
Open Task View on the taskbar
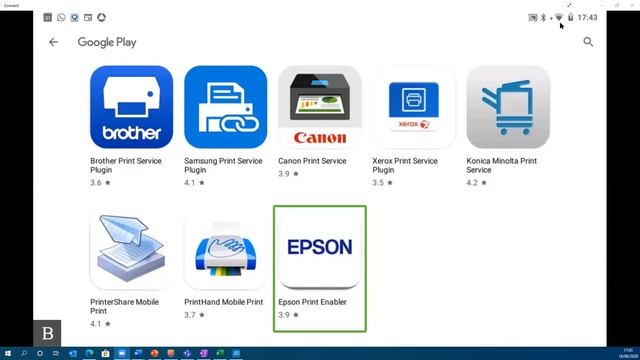pos(56,353)
